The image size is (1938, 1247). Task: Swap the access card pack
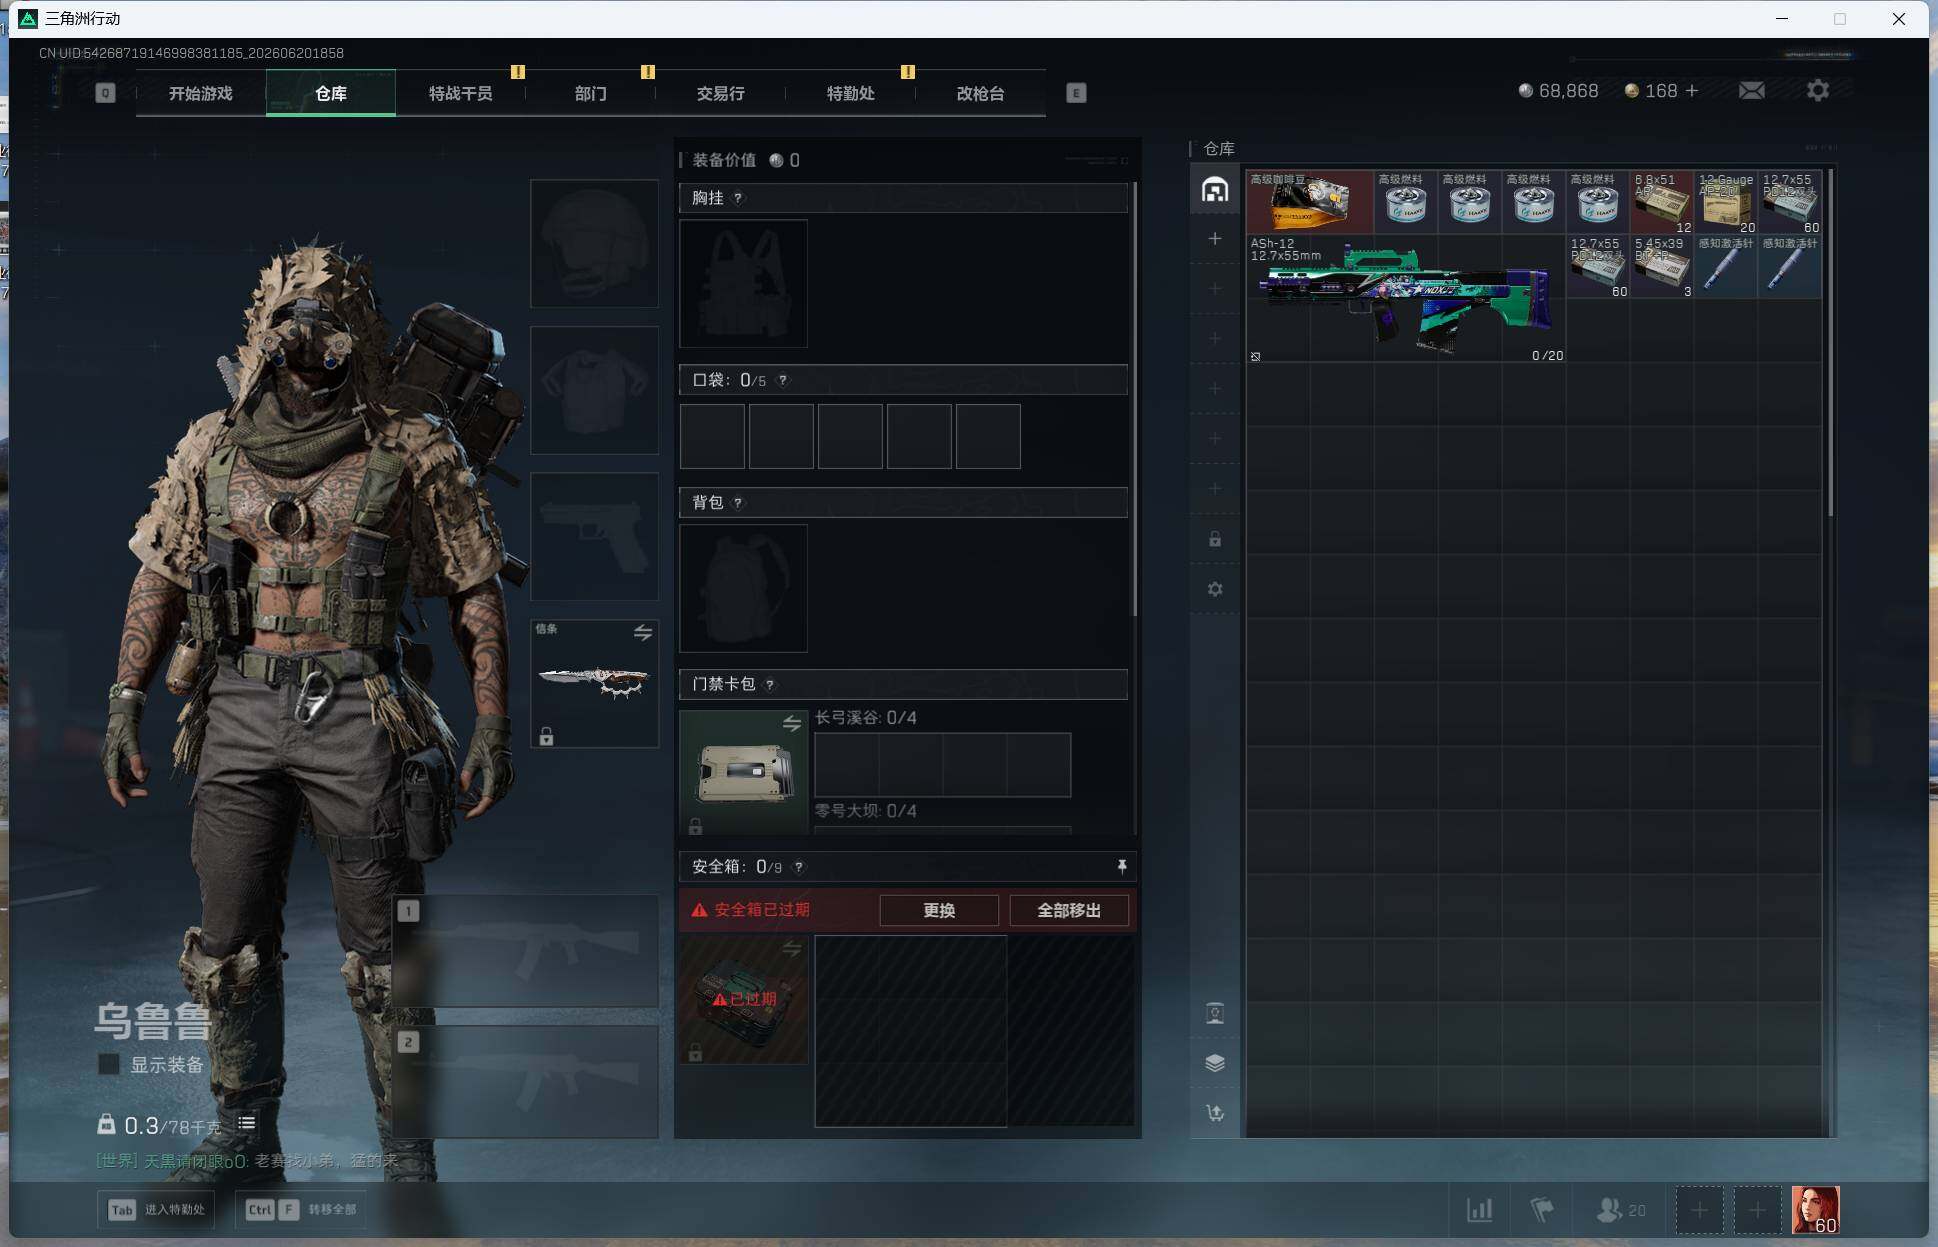click(x=791, y=723)
